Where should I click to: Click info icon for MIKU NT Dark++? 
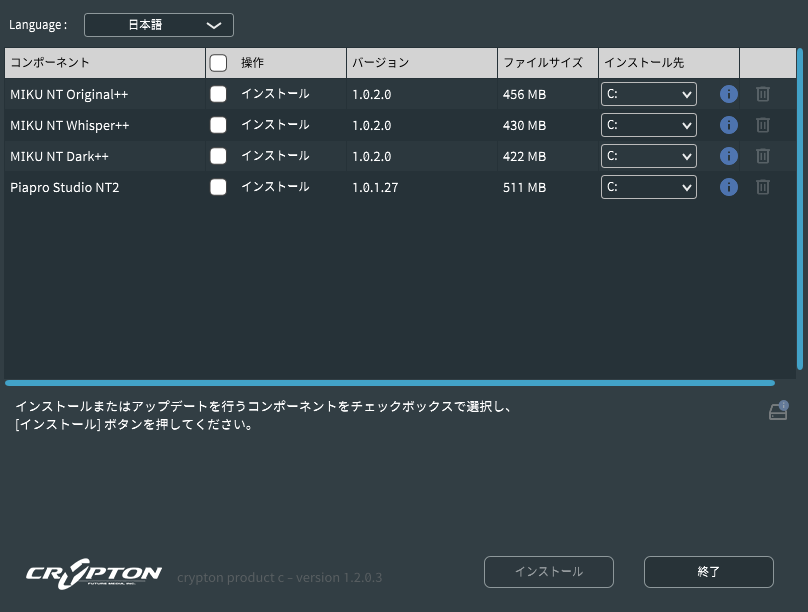(729, 156)
